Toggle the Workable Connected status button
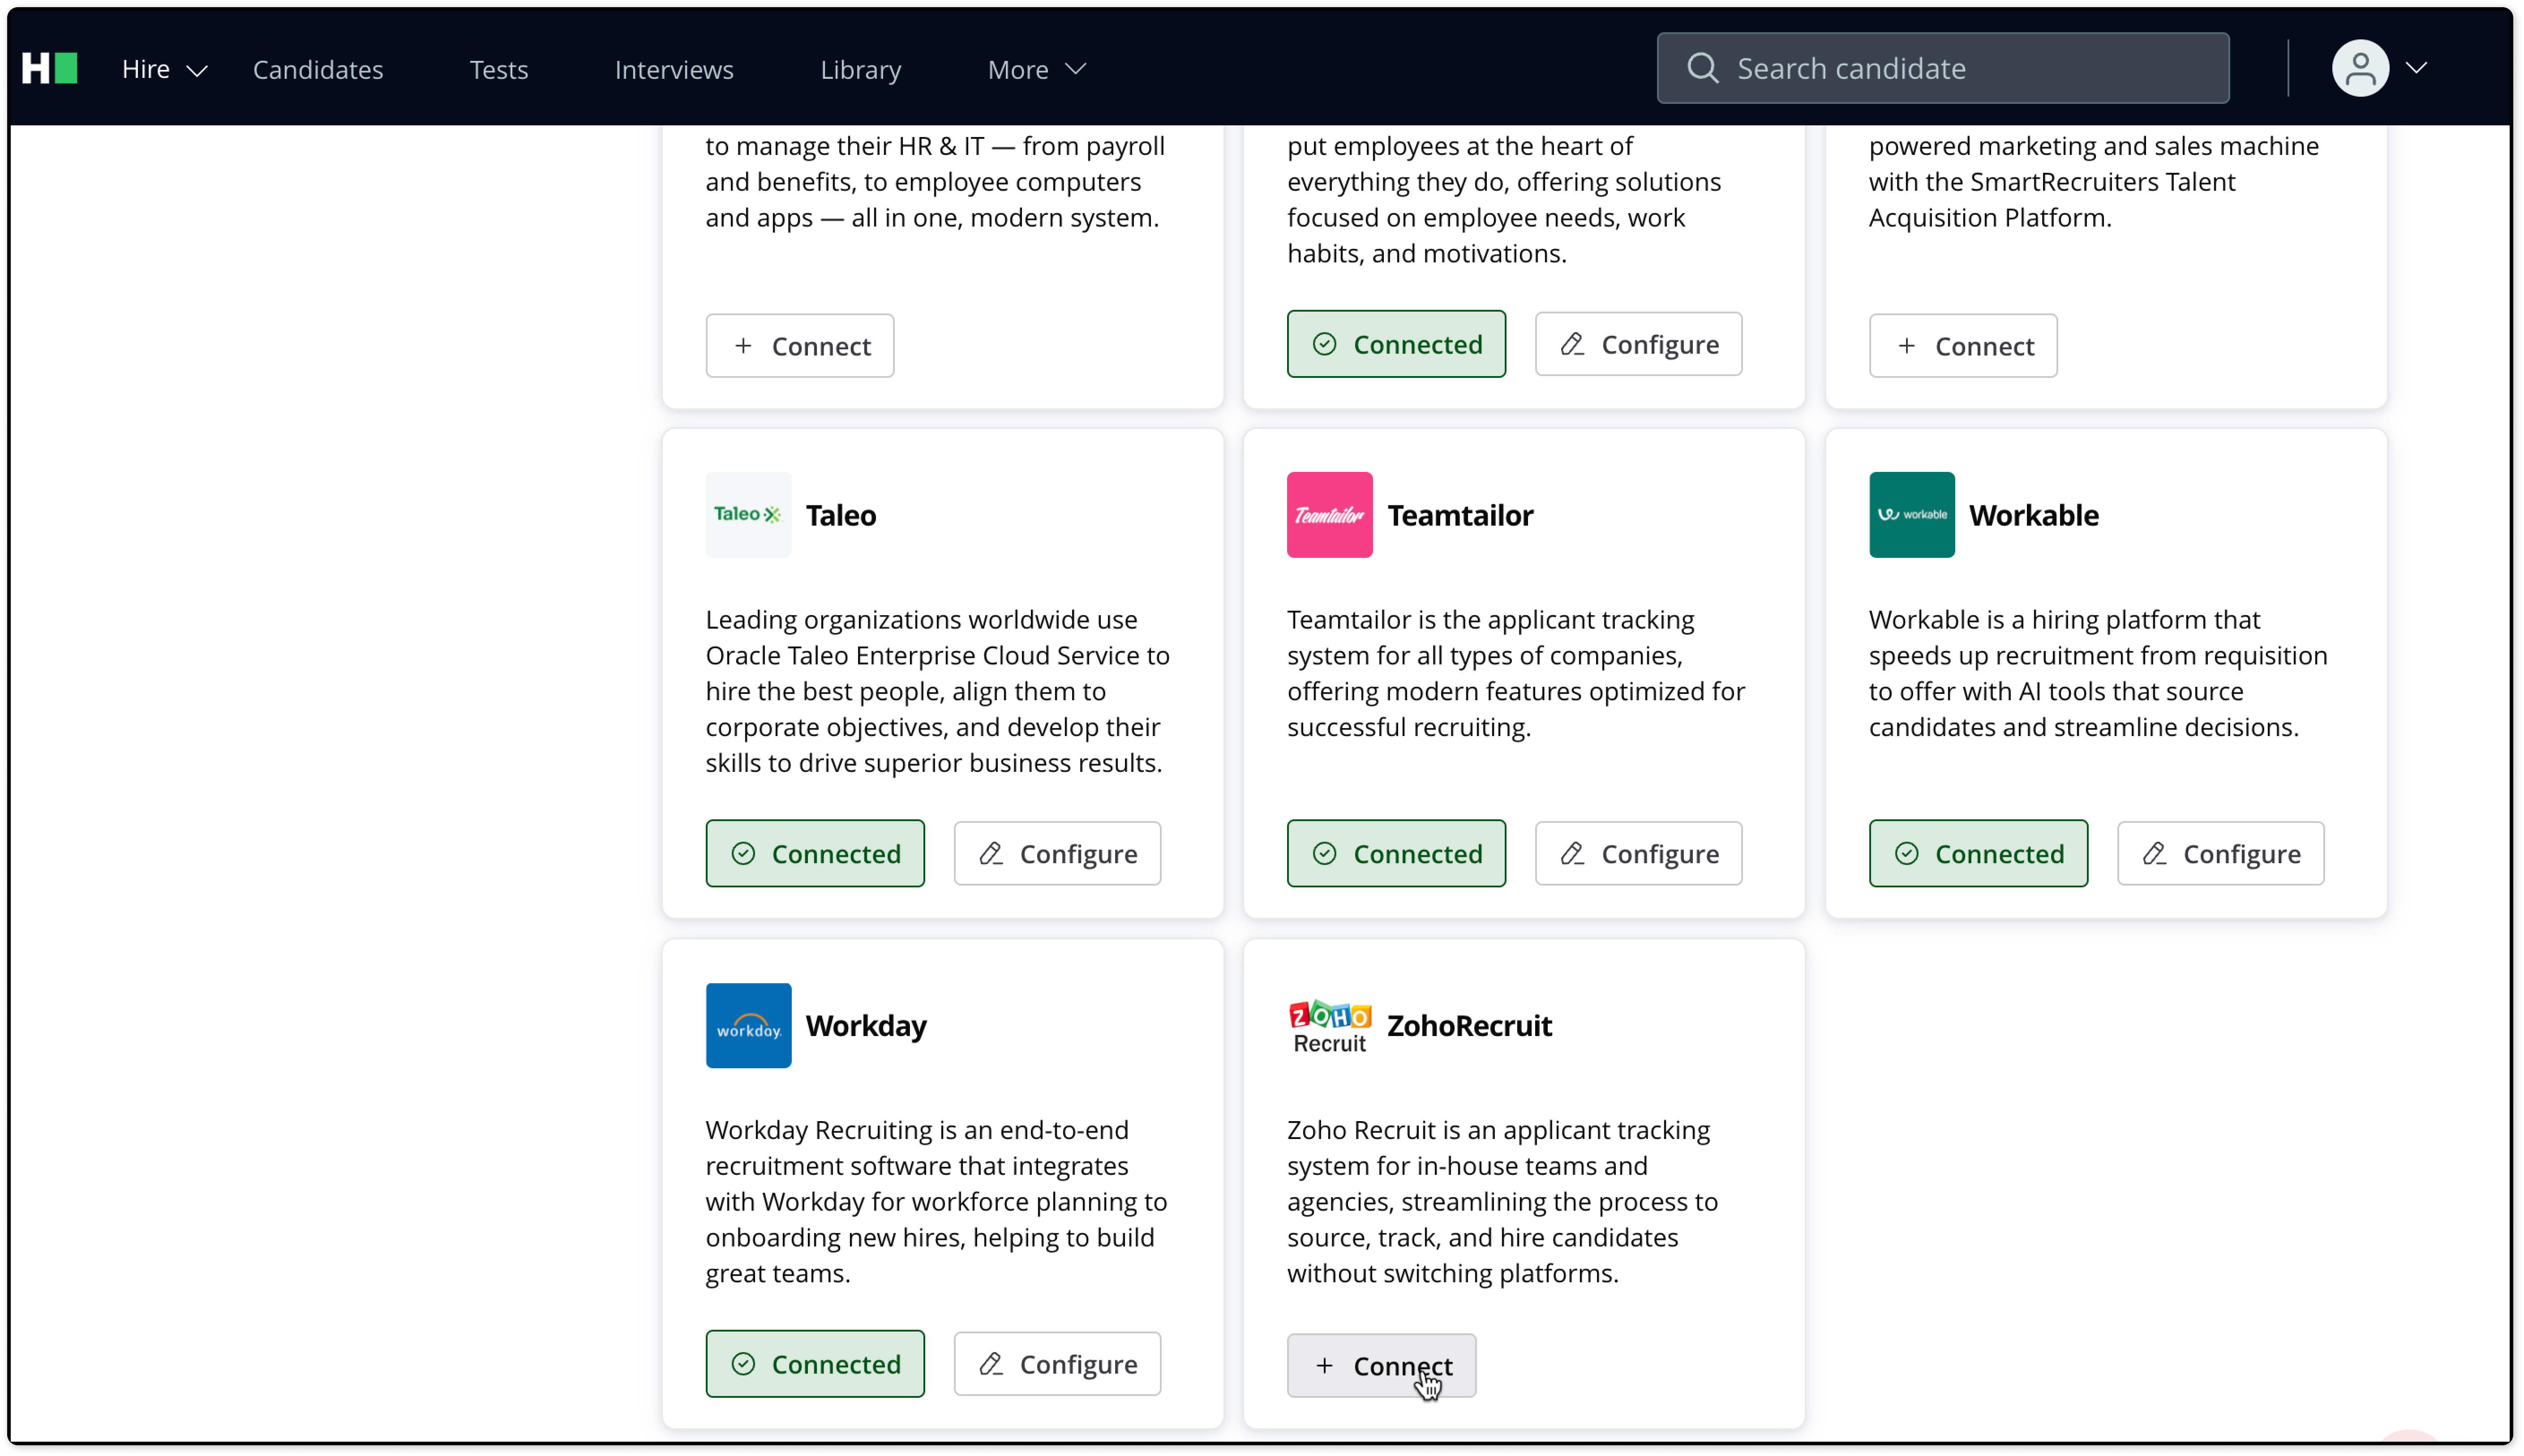This screenshot has height=1456, width=2524. point(1978,853)
